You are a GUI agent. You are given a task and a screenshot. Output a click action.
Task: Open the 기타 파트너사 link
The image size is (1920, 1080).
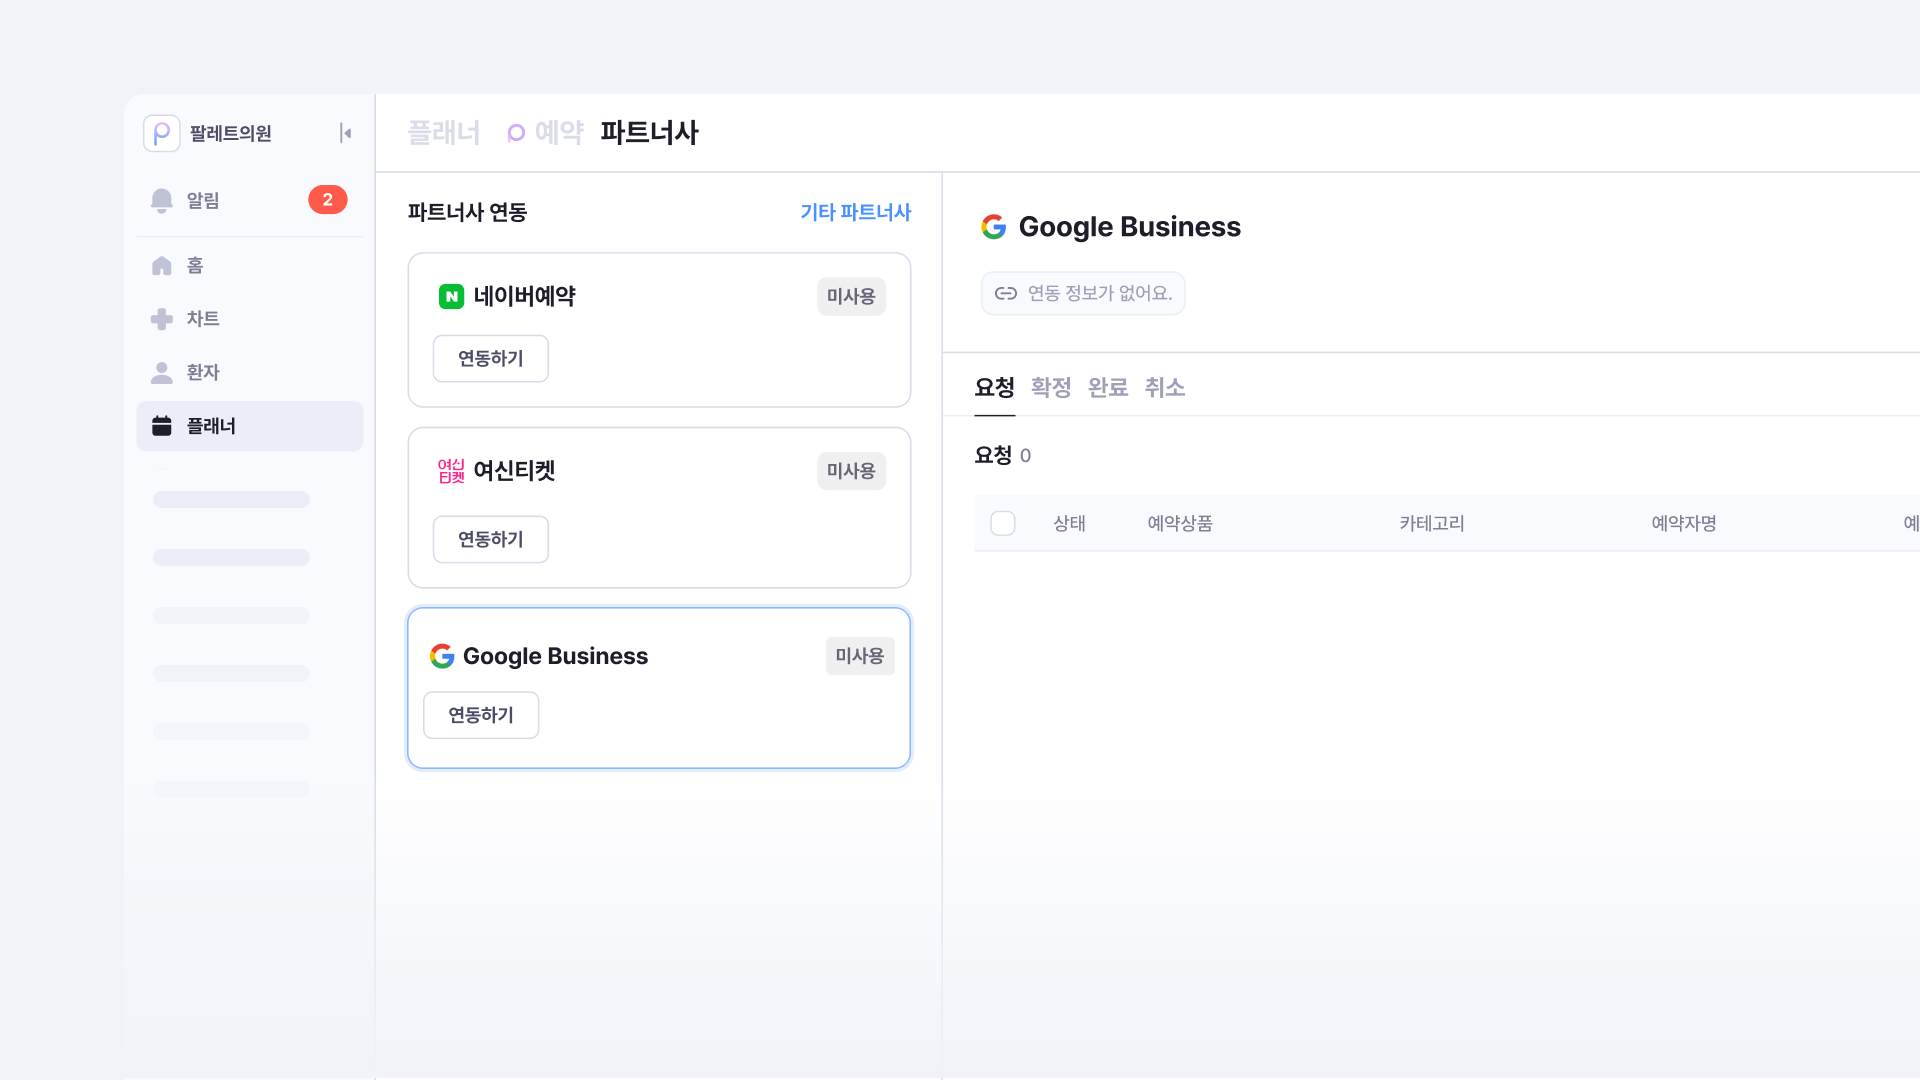click(855, 212)
